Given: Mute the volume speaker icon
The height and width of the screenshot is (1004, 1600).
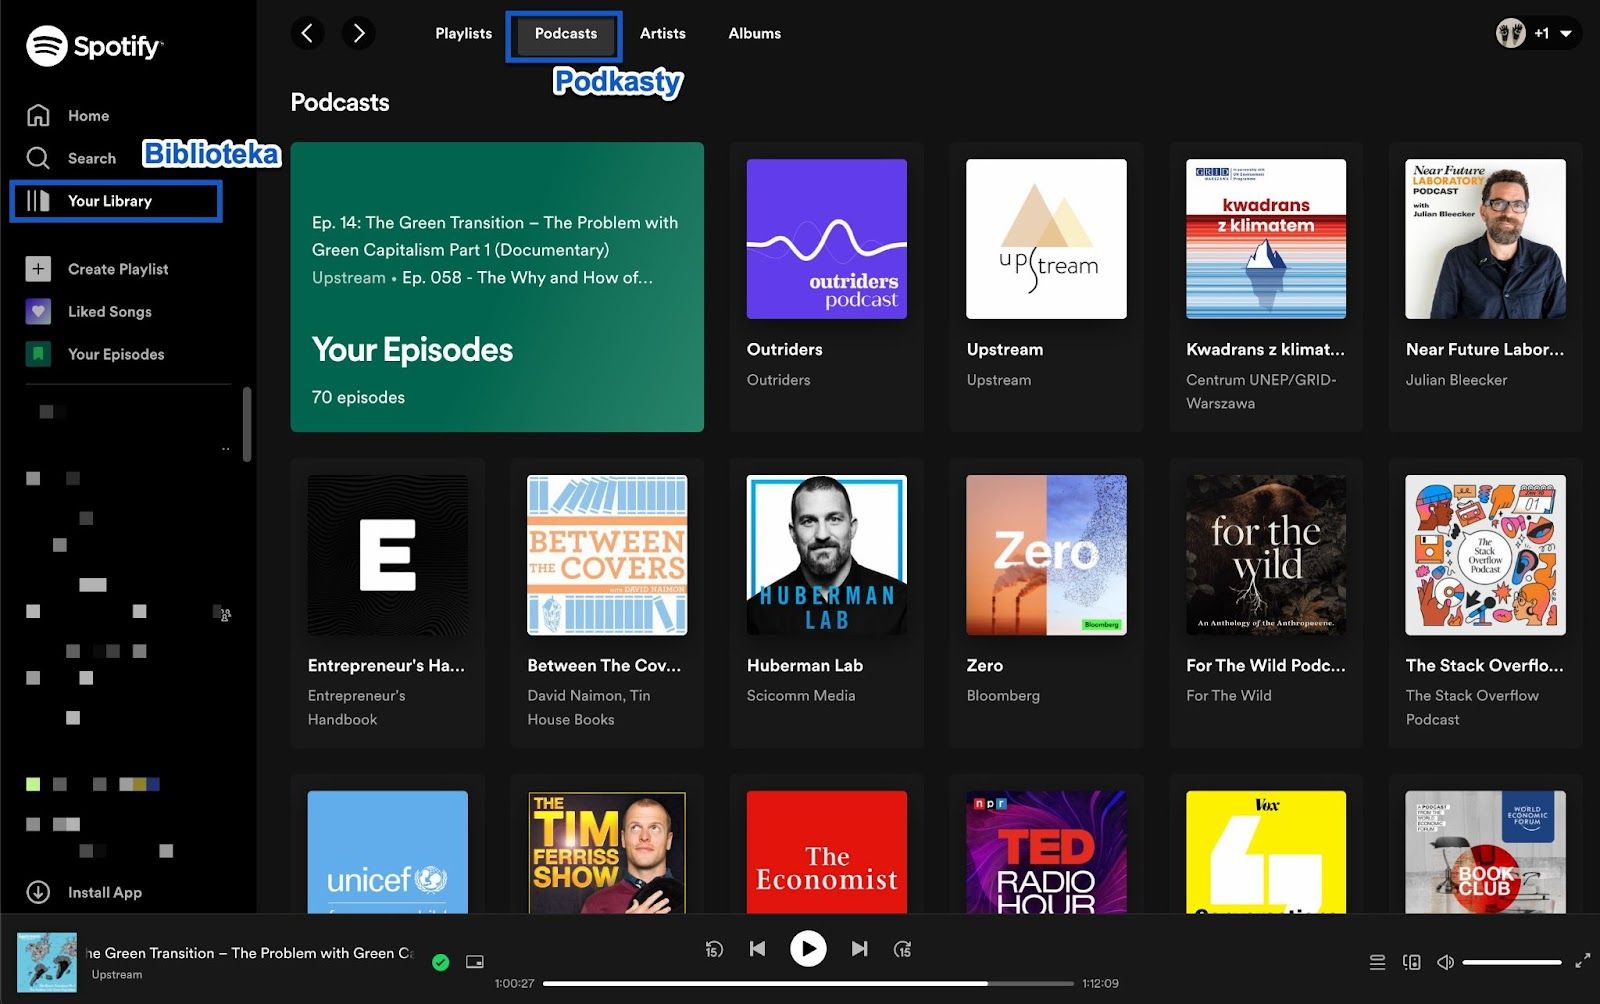Looking at the screenshot, I should coord(1445,962).
